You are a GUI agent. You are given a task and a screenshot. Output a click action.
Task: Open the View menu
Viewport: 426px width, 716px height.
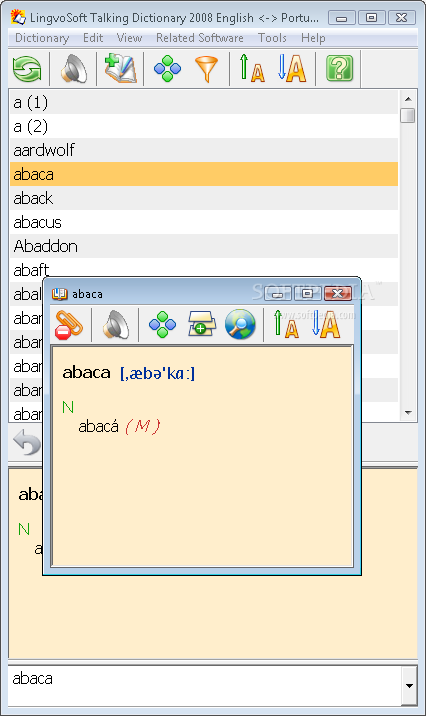click(129, 38)
